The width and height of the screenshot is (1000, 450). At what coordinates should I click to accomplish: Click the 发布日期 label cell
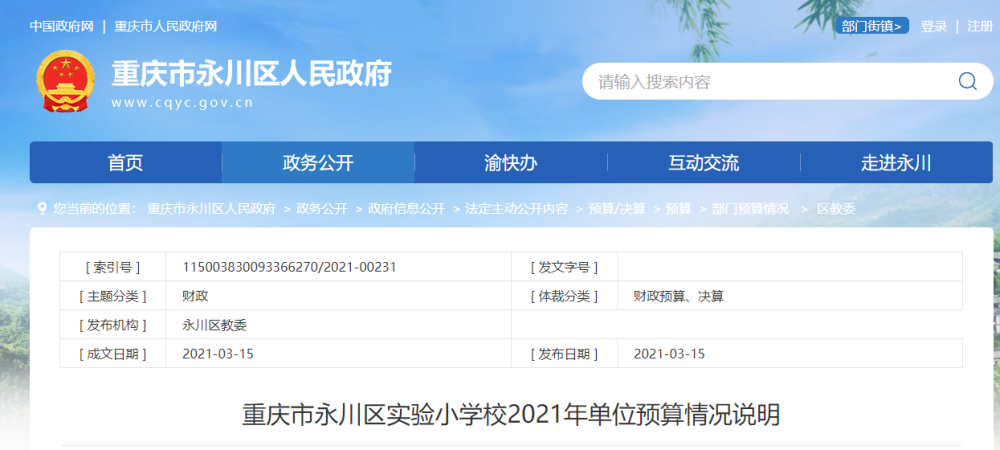564,354
